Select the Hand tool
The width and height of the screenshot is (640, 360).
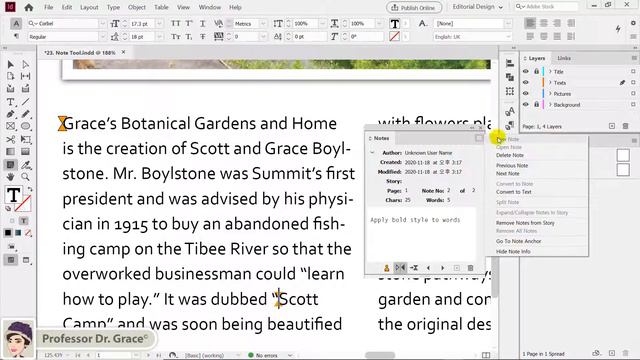tap(11, 177)
